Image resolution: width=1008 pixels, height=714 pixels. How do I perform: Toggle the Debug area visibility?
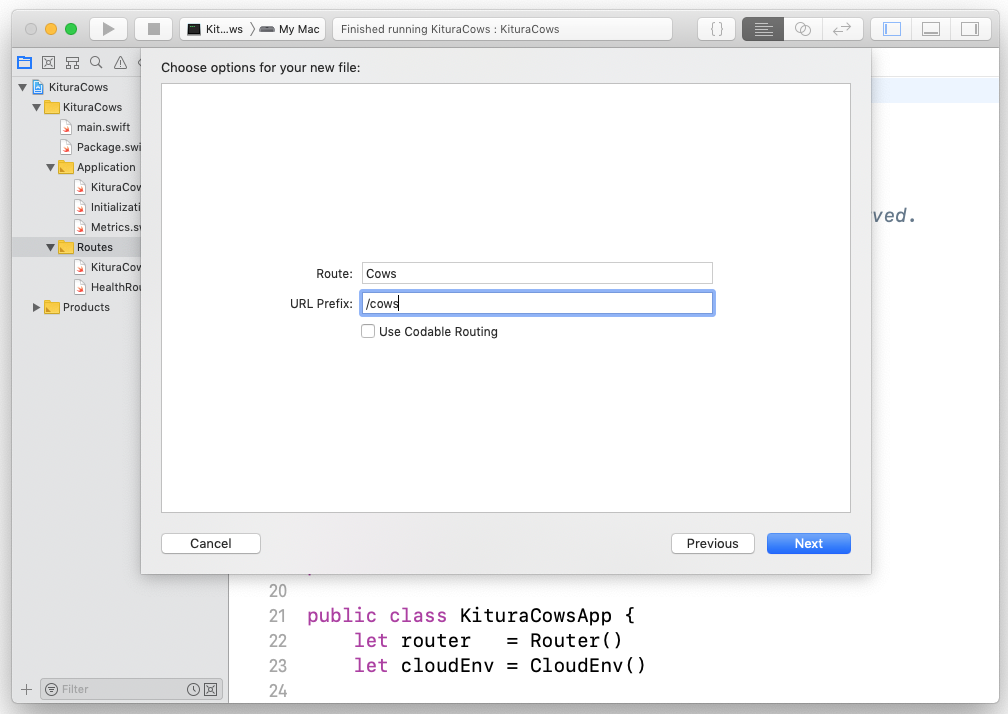coord(931,29)
